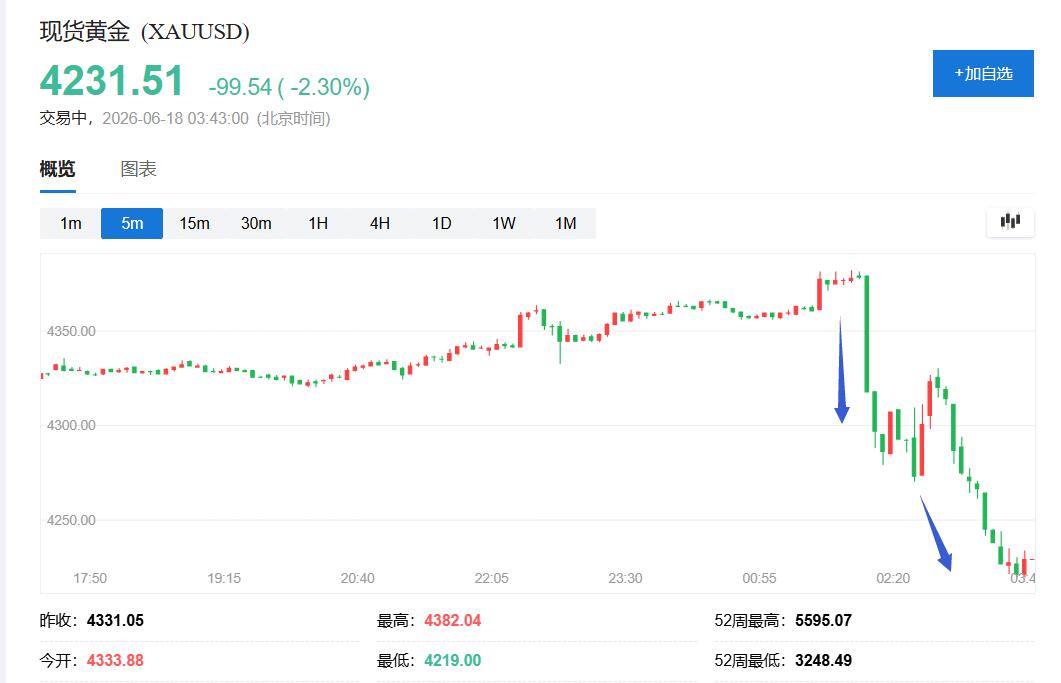
Task: Click the 4250.00 price axis label
Action: click(71, 520)
